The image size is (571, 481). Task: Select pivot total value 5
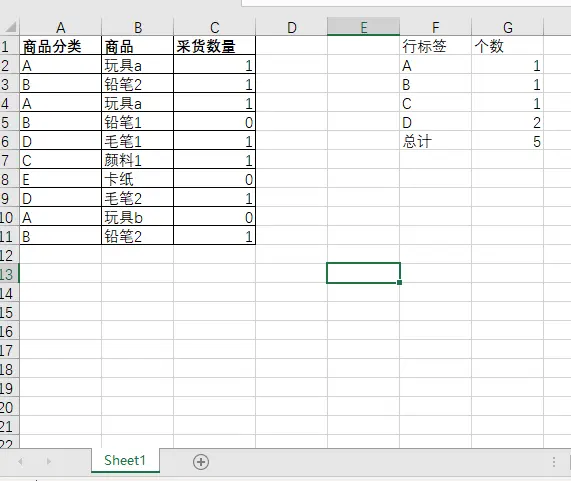508,141
